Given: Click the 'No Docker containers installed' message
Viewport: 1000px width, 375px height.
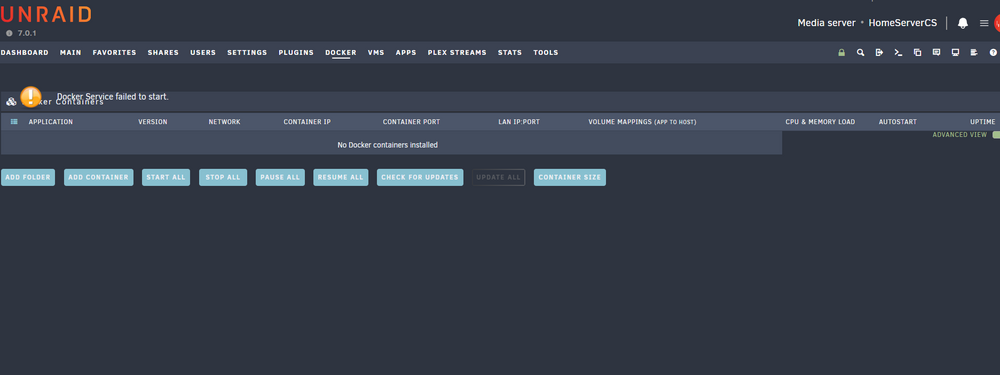Looking at the screenshot, I should [388, 145].
